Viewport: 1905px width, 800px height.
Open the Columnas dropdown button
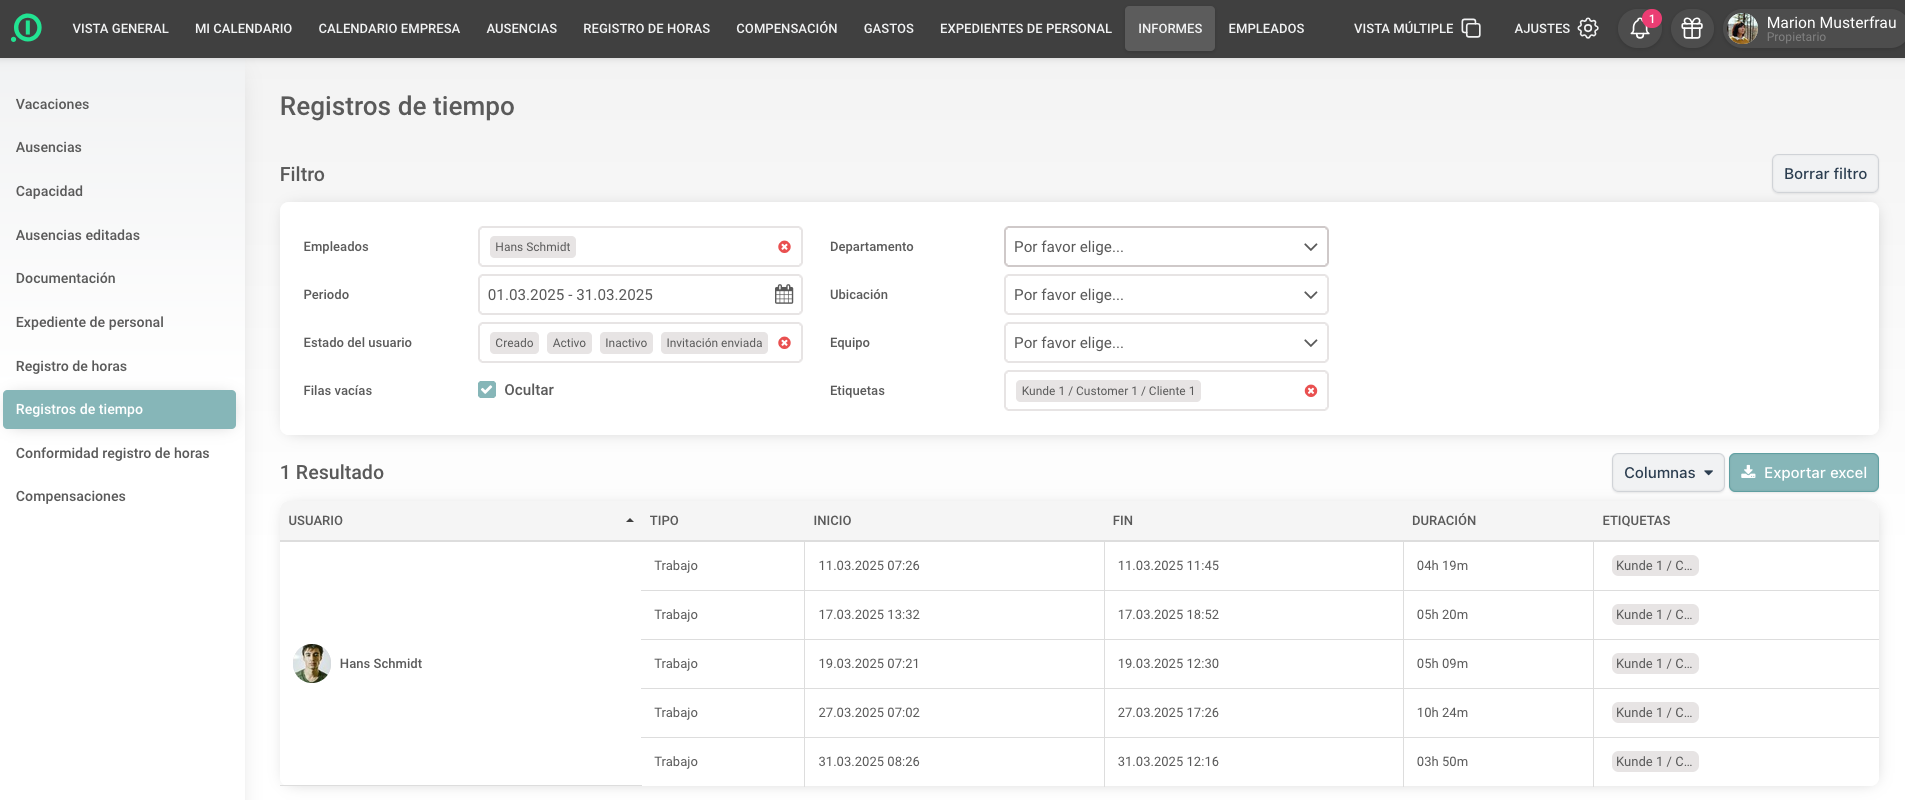pos(1667,473)
